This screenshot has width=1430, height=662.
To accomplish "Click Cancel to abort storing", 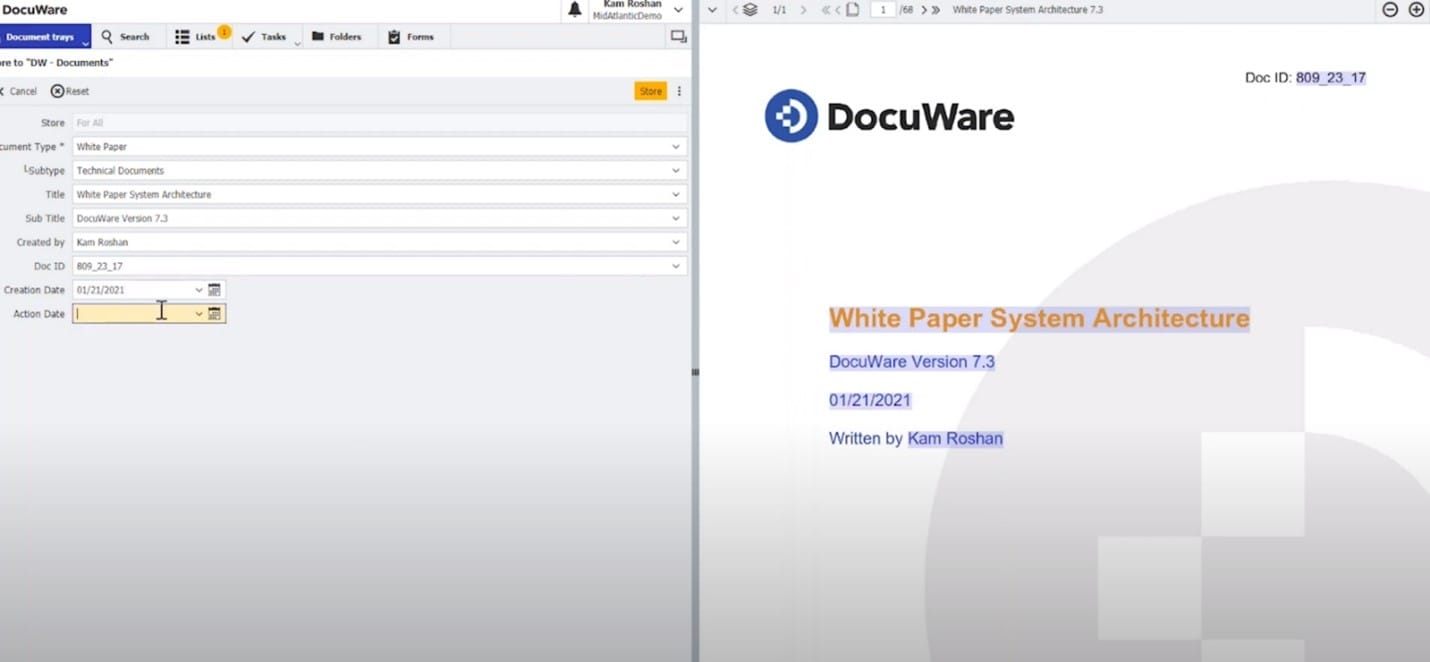I will [x=20, y=90].
